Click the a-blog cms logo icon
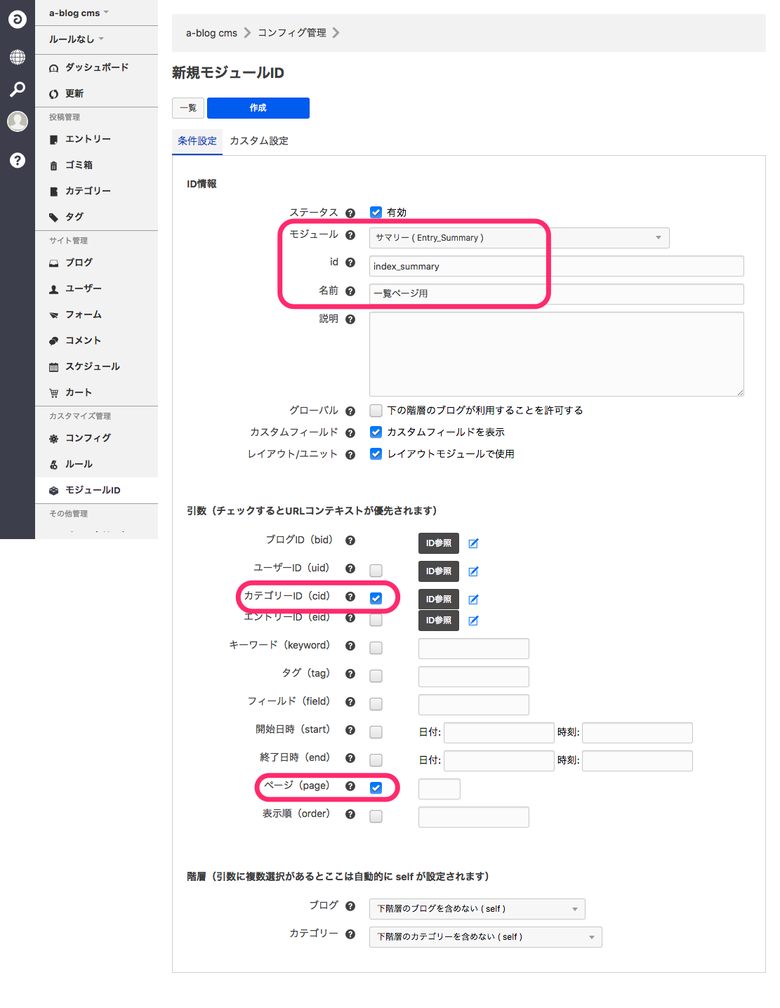The height and width of the screenshot is (1008, 780). (17, 20)
